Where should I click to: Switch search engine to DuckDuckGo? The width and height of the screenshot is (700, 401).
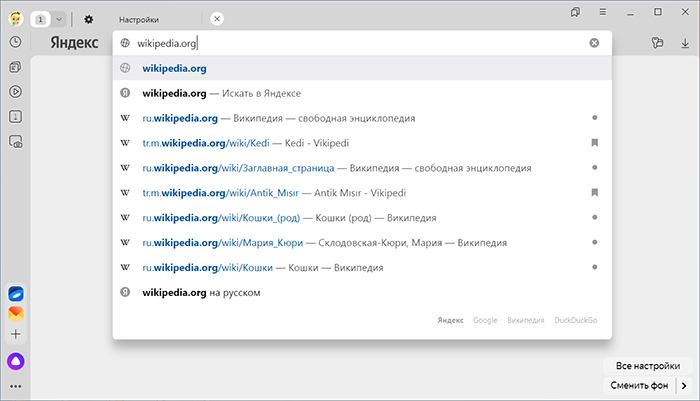pos(576,320)
